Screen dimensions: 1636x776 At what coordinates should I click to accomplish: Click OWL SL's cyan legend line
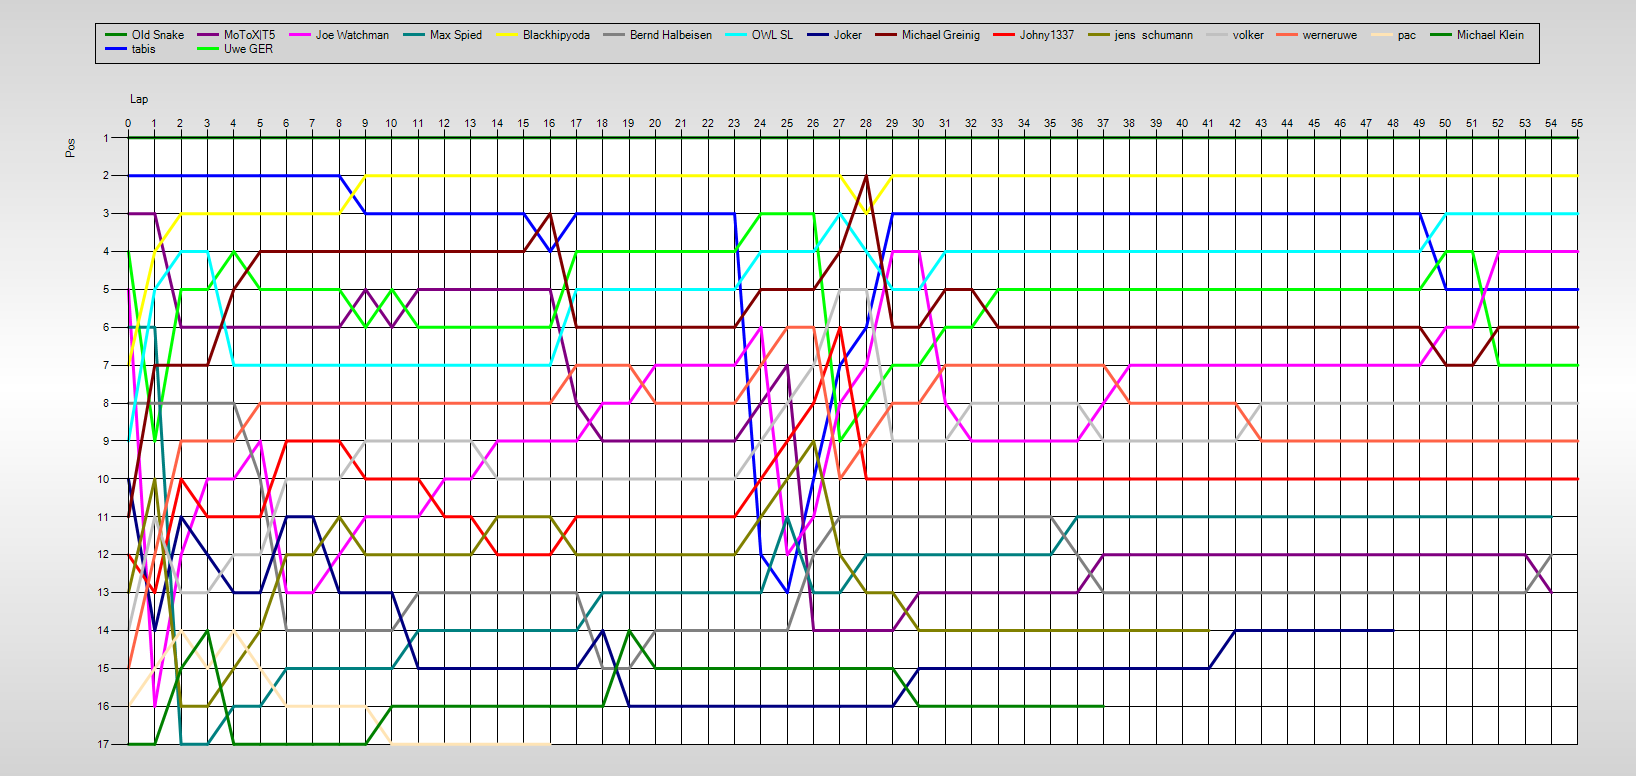(737, 35)
